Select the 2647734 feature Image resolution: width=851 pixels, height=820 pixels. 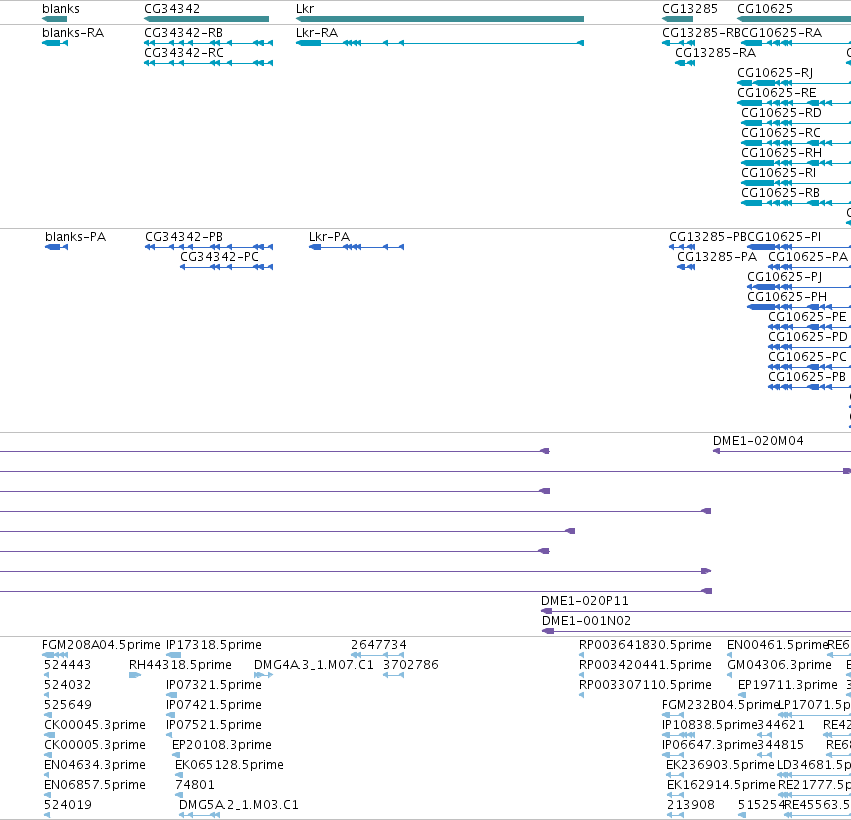(x=378, y=655)
